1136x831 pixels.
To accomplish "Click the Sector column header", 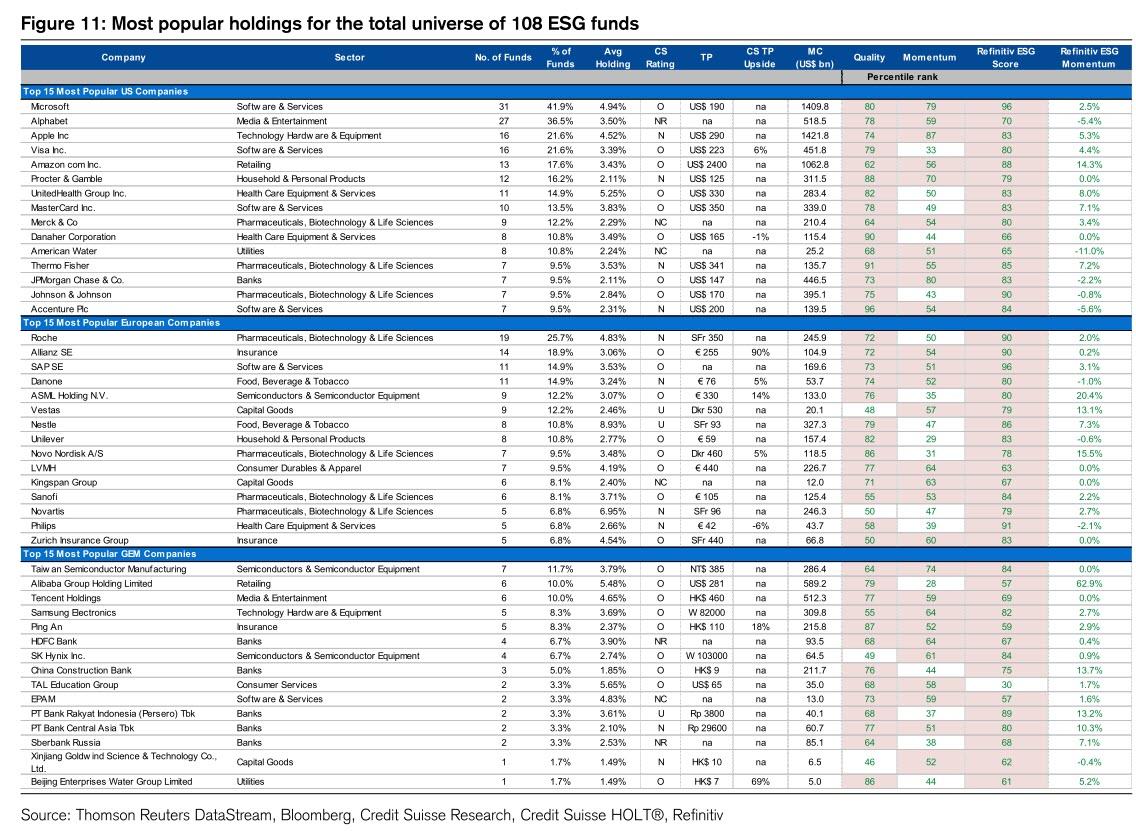I will click(350, 58).
